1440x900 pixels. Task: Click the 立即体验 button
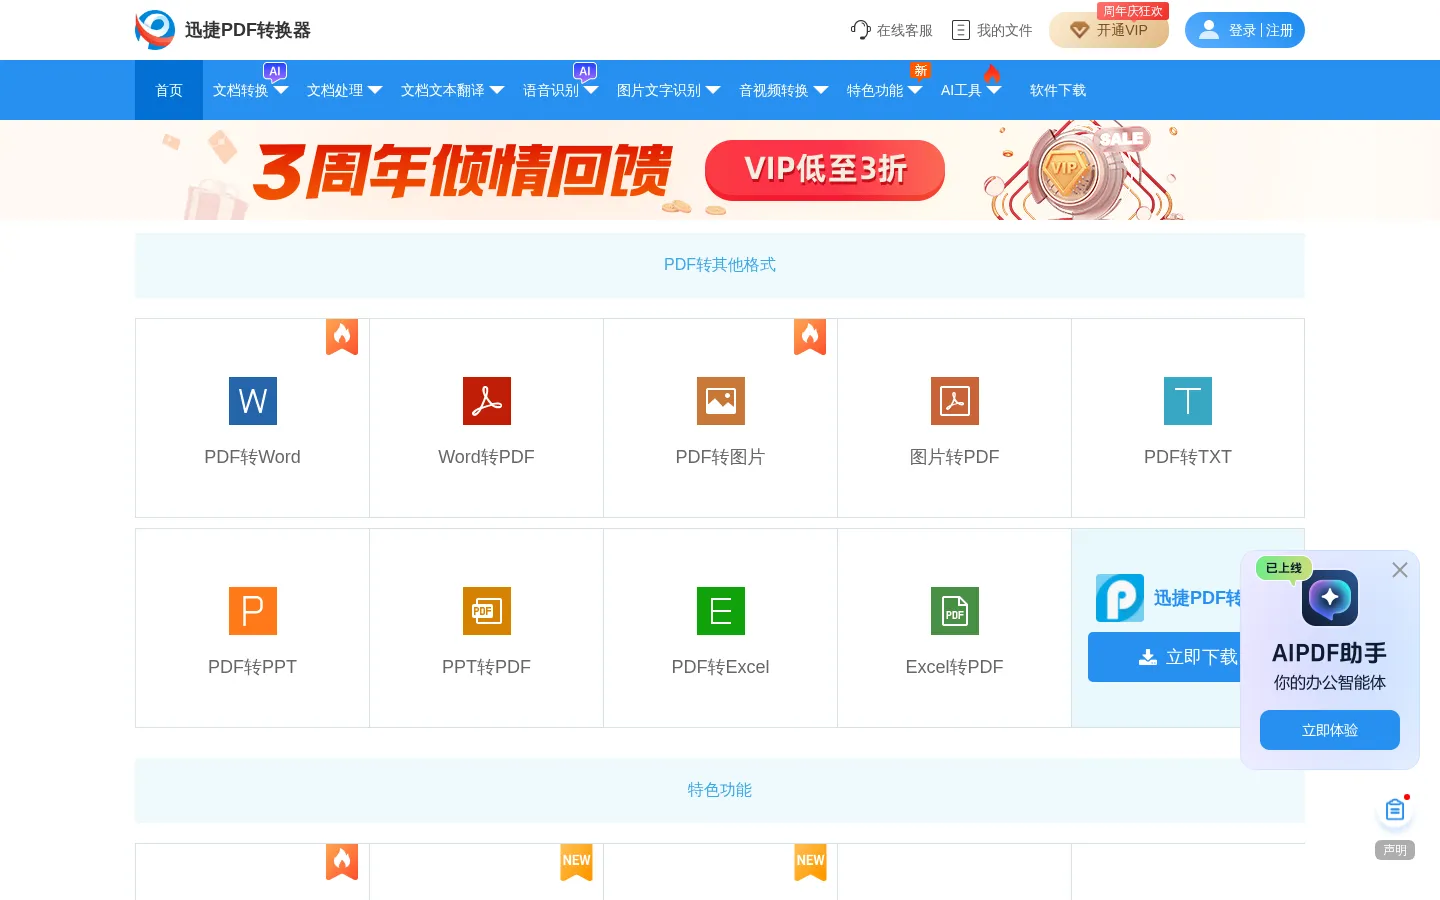[x=1330, y=730]
